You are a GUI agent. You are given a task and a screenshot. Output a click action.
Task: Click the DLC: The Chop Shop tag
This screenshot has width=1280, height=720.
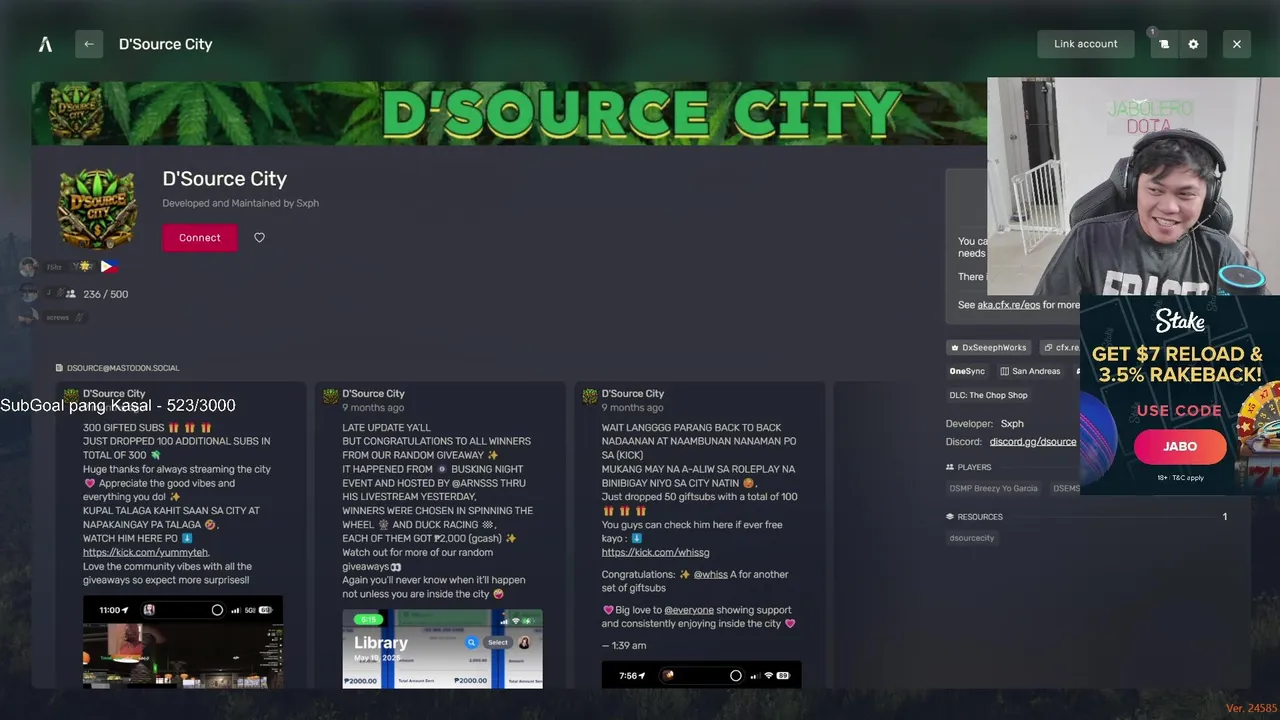[x=989, y=395]
